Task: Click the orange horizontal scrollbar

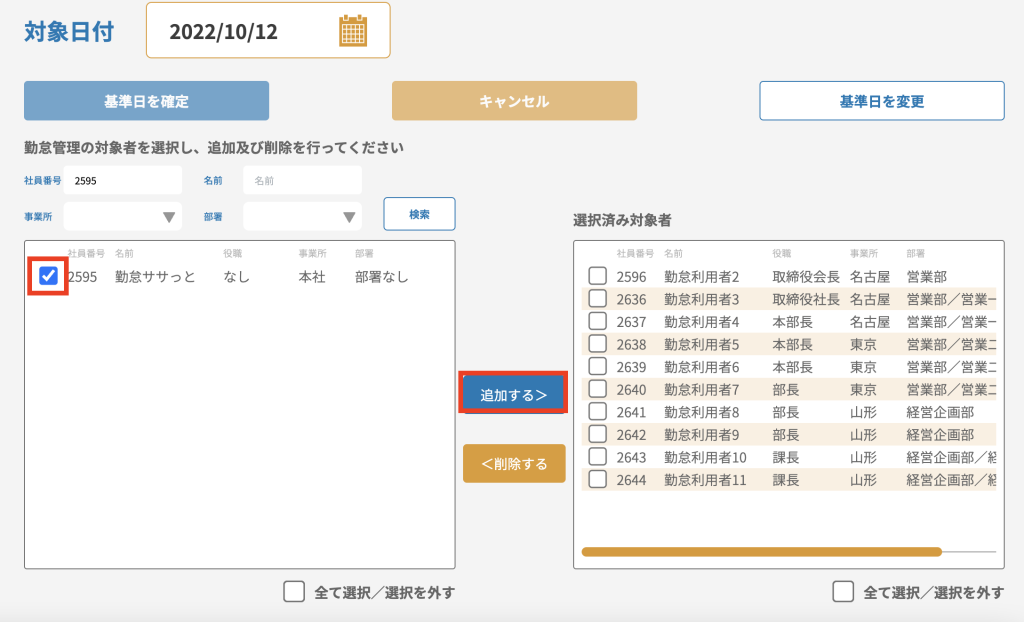Action: pos(761,552)
